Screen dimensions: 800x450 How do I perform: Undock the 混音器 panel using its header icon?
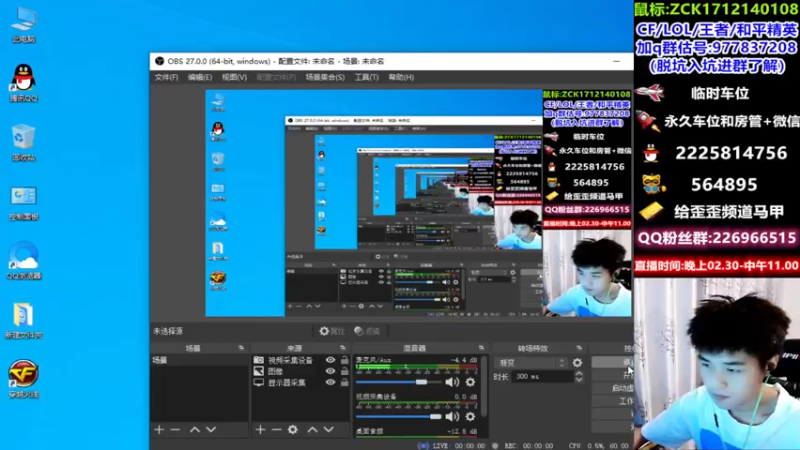click(x=481, y=348)
